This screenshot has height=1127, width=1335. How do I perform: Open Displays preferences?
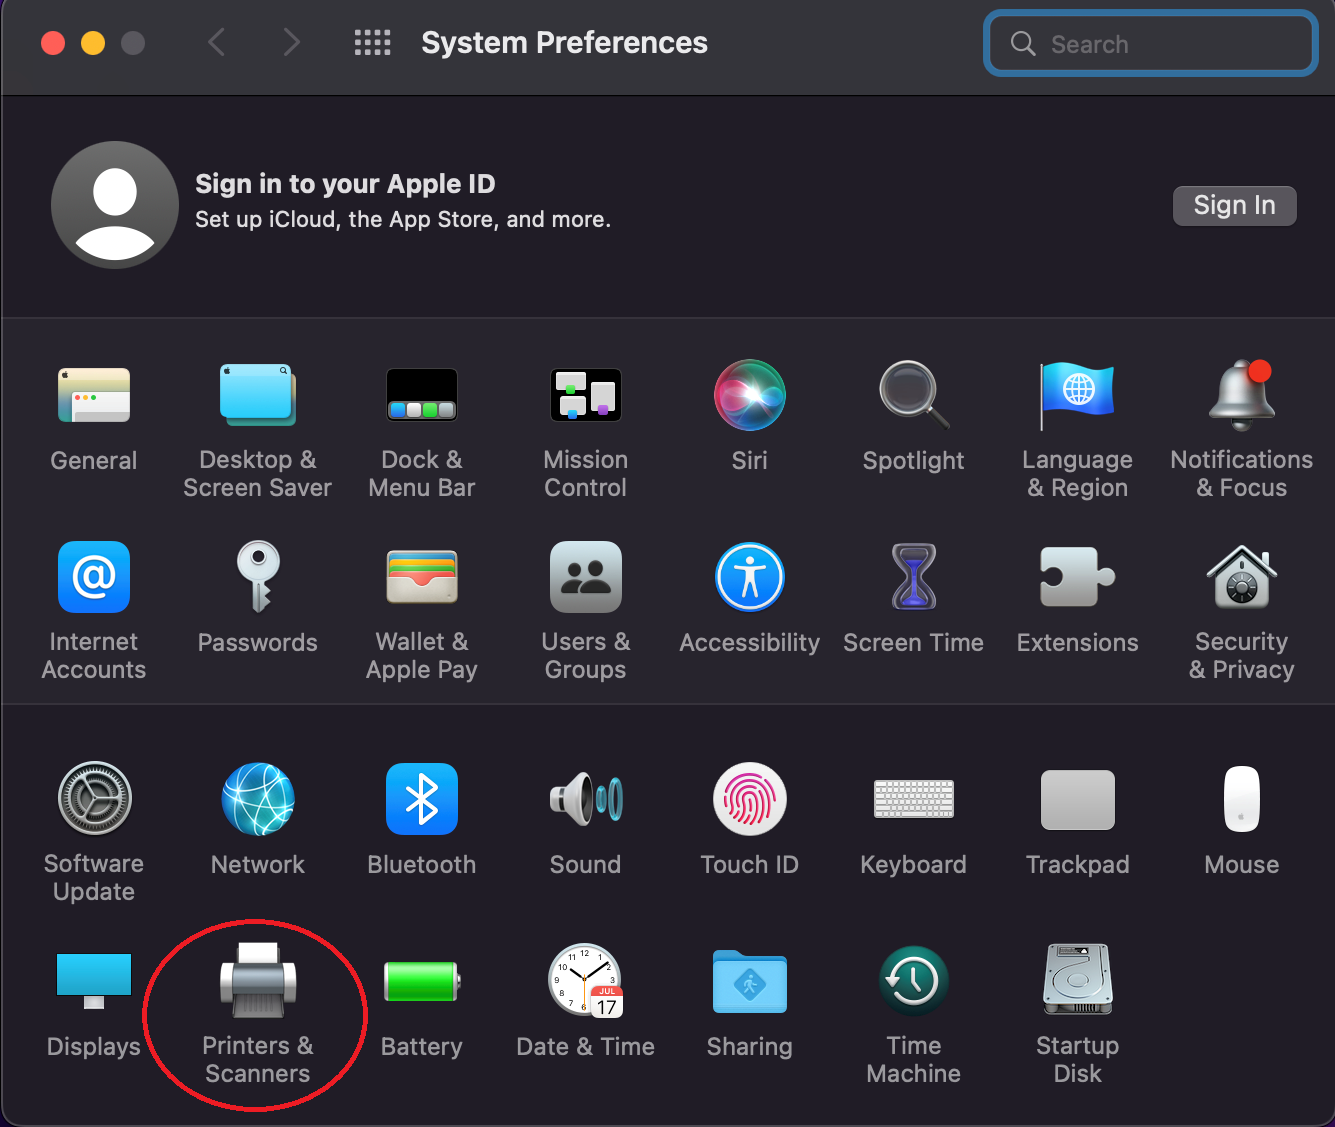point(94,981)
